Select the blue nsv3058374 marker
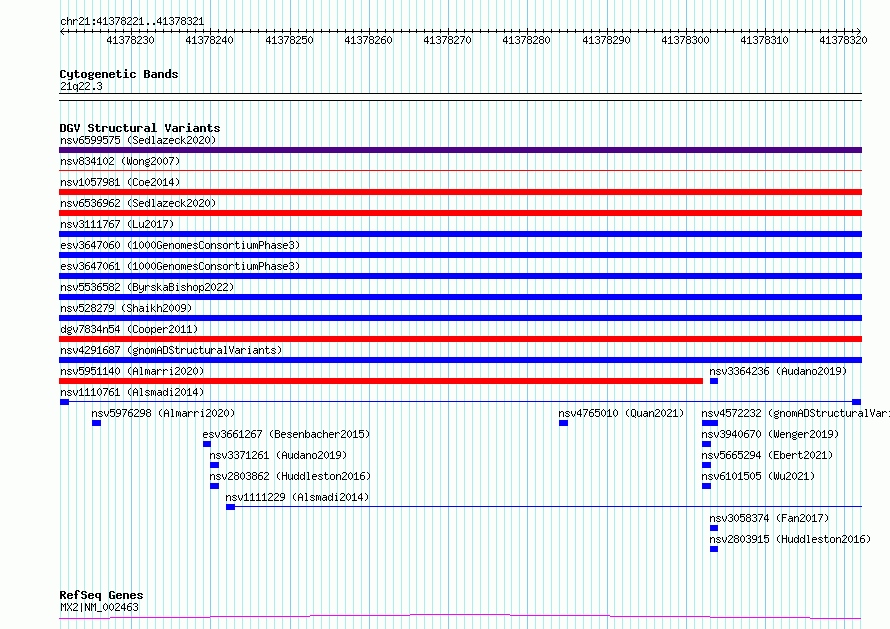This screenshot has width=890, height=629. click(x=714, y=528)
